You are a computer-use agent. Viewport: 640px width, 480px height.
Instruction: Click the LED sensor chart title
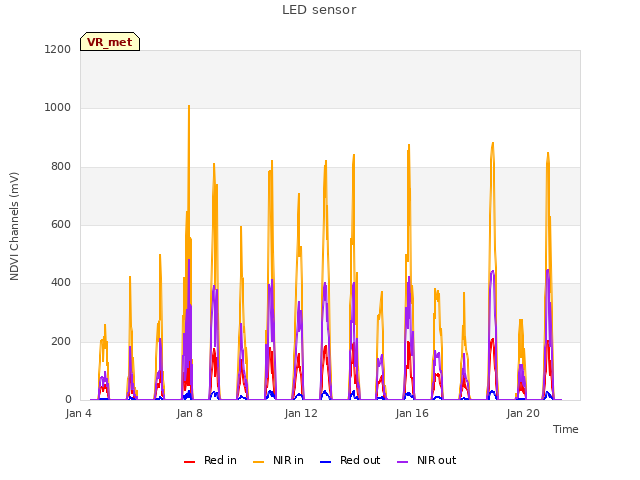[x=319, y=10]
